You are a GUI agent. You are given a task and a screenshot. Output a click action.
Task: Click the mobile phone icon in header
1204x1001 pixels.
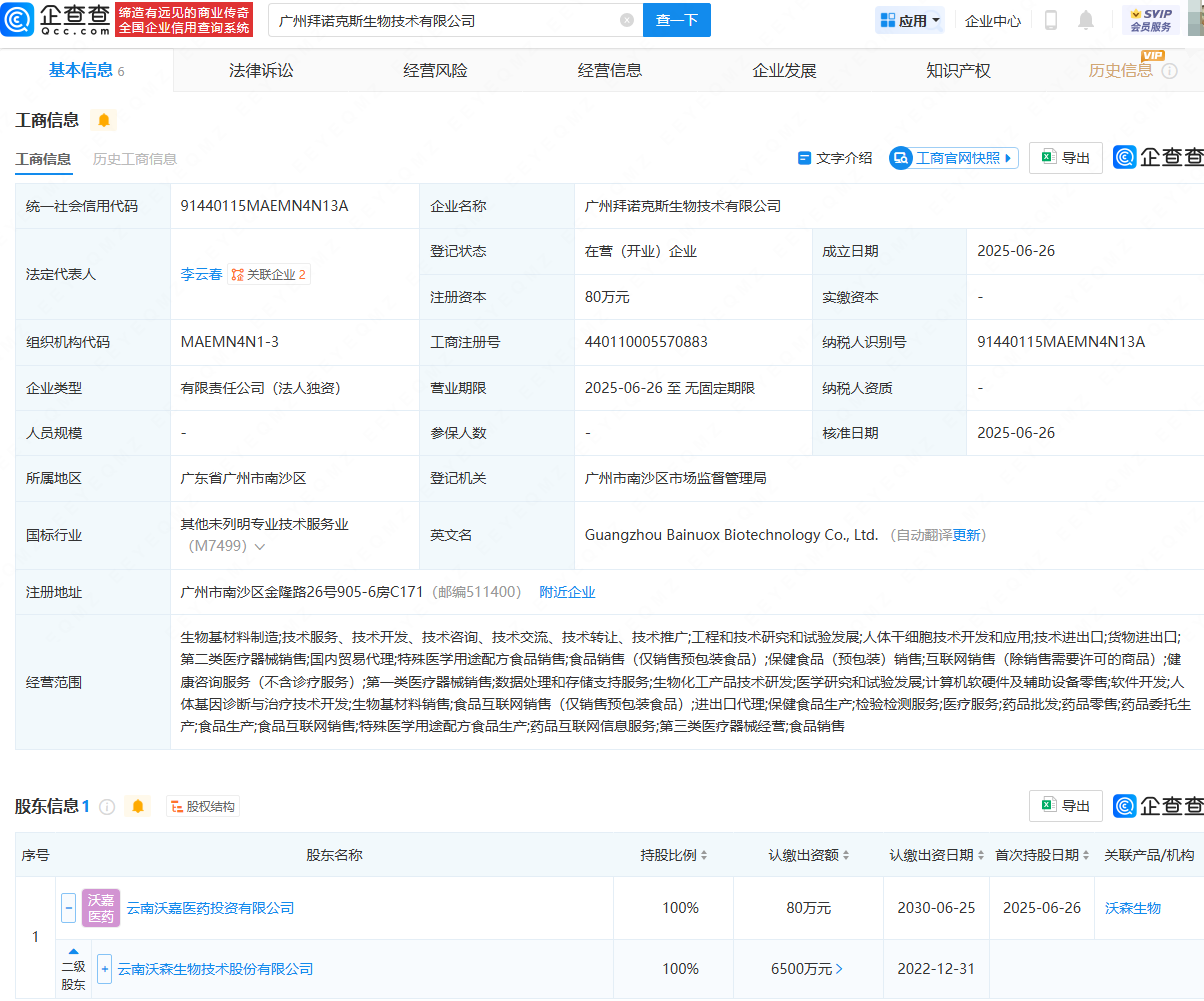tap(1051, 20)
